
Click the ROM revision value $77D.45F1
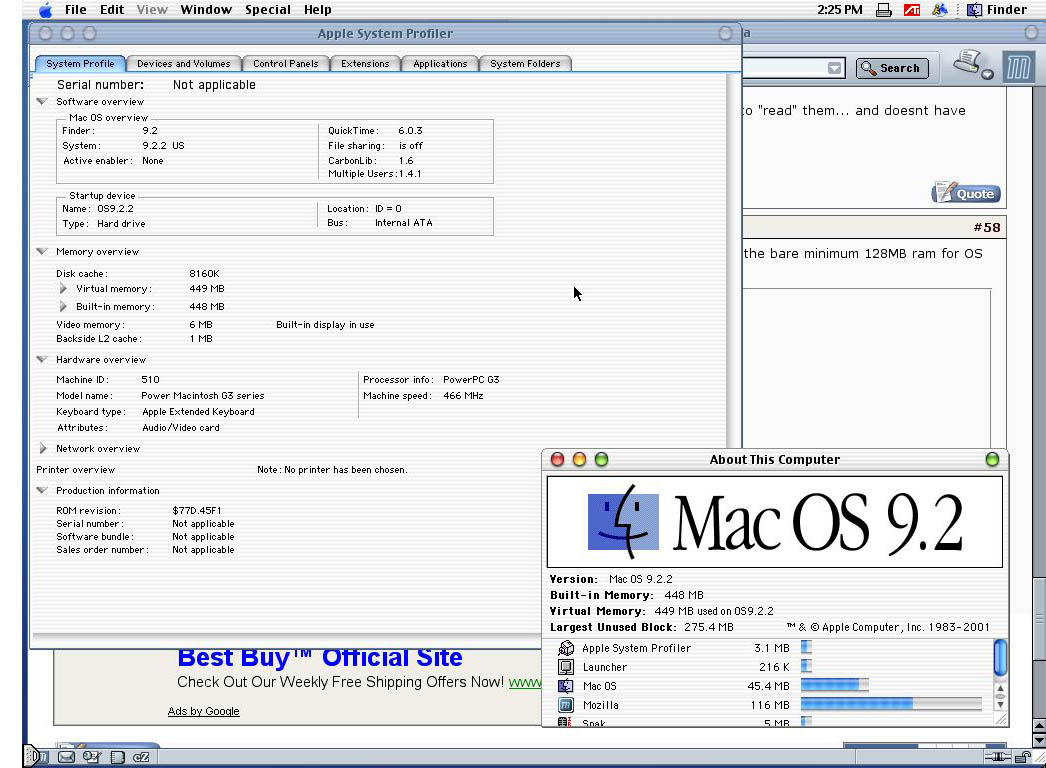click(197, 510)
